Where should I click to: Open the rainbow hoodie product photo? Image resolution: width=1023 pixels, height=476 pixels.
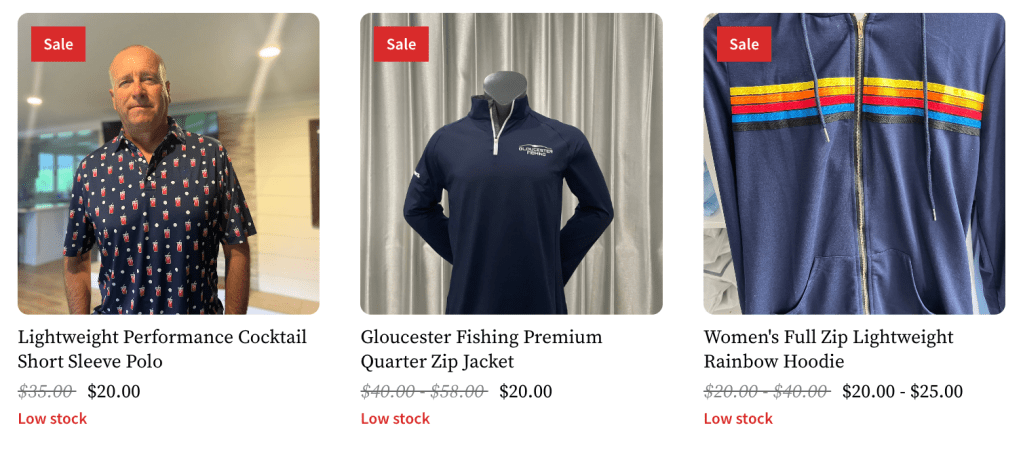point(854,164)
